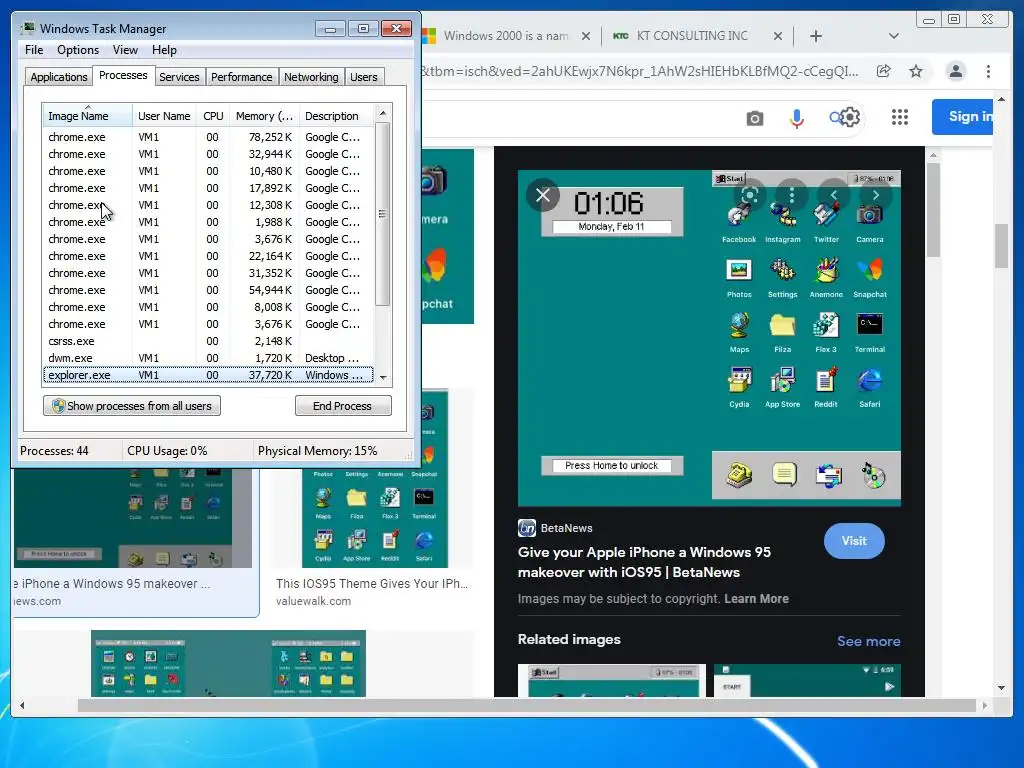1024x768 pixels.
Task: Open preview image more options dots
Action: click(x=792, y=195)
